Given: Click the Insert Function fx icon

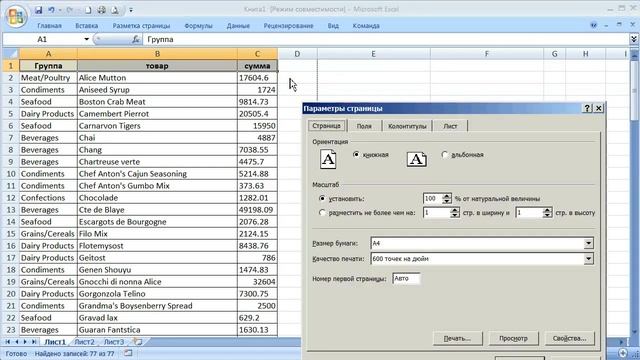Looking at the screenshot, I should [136, 39].
